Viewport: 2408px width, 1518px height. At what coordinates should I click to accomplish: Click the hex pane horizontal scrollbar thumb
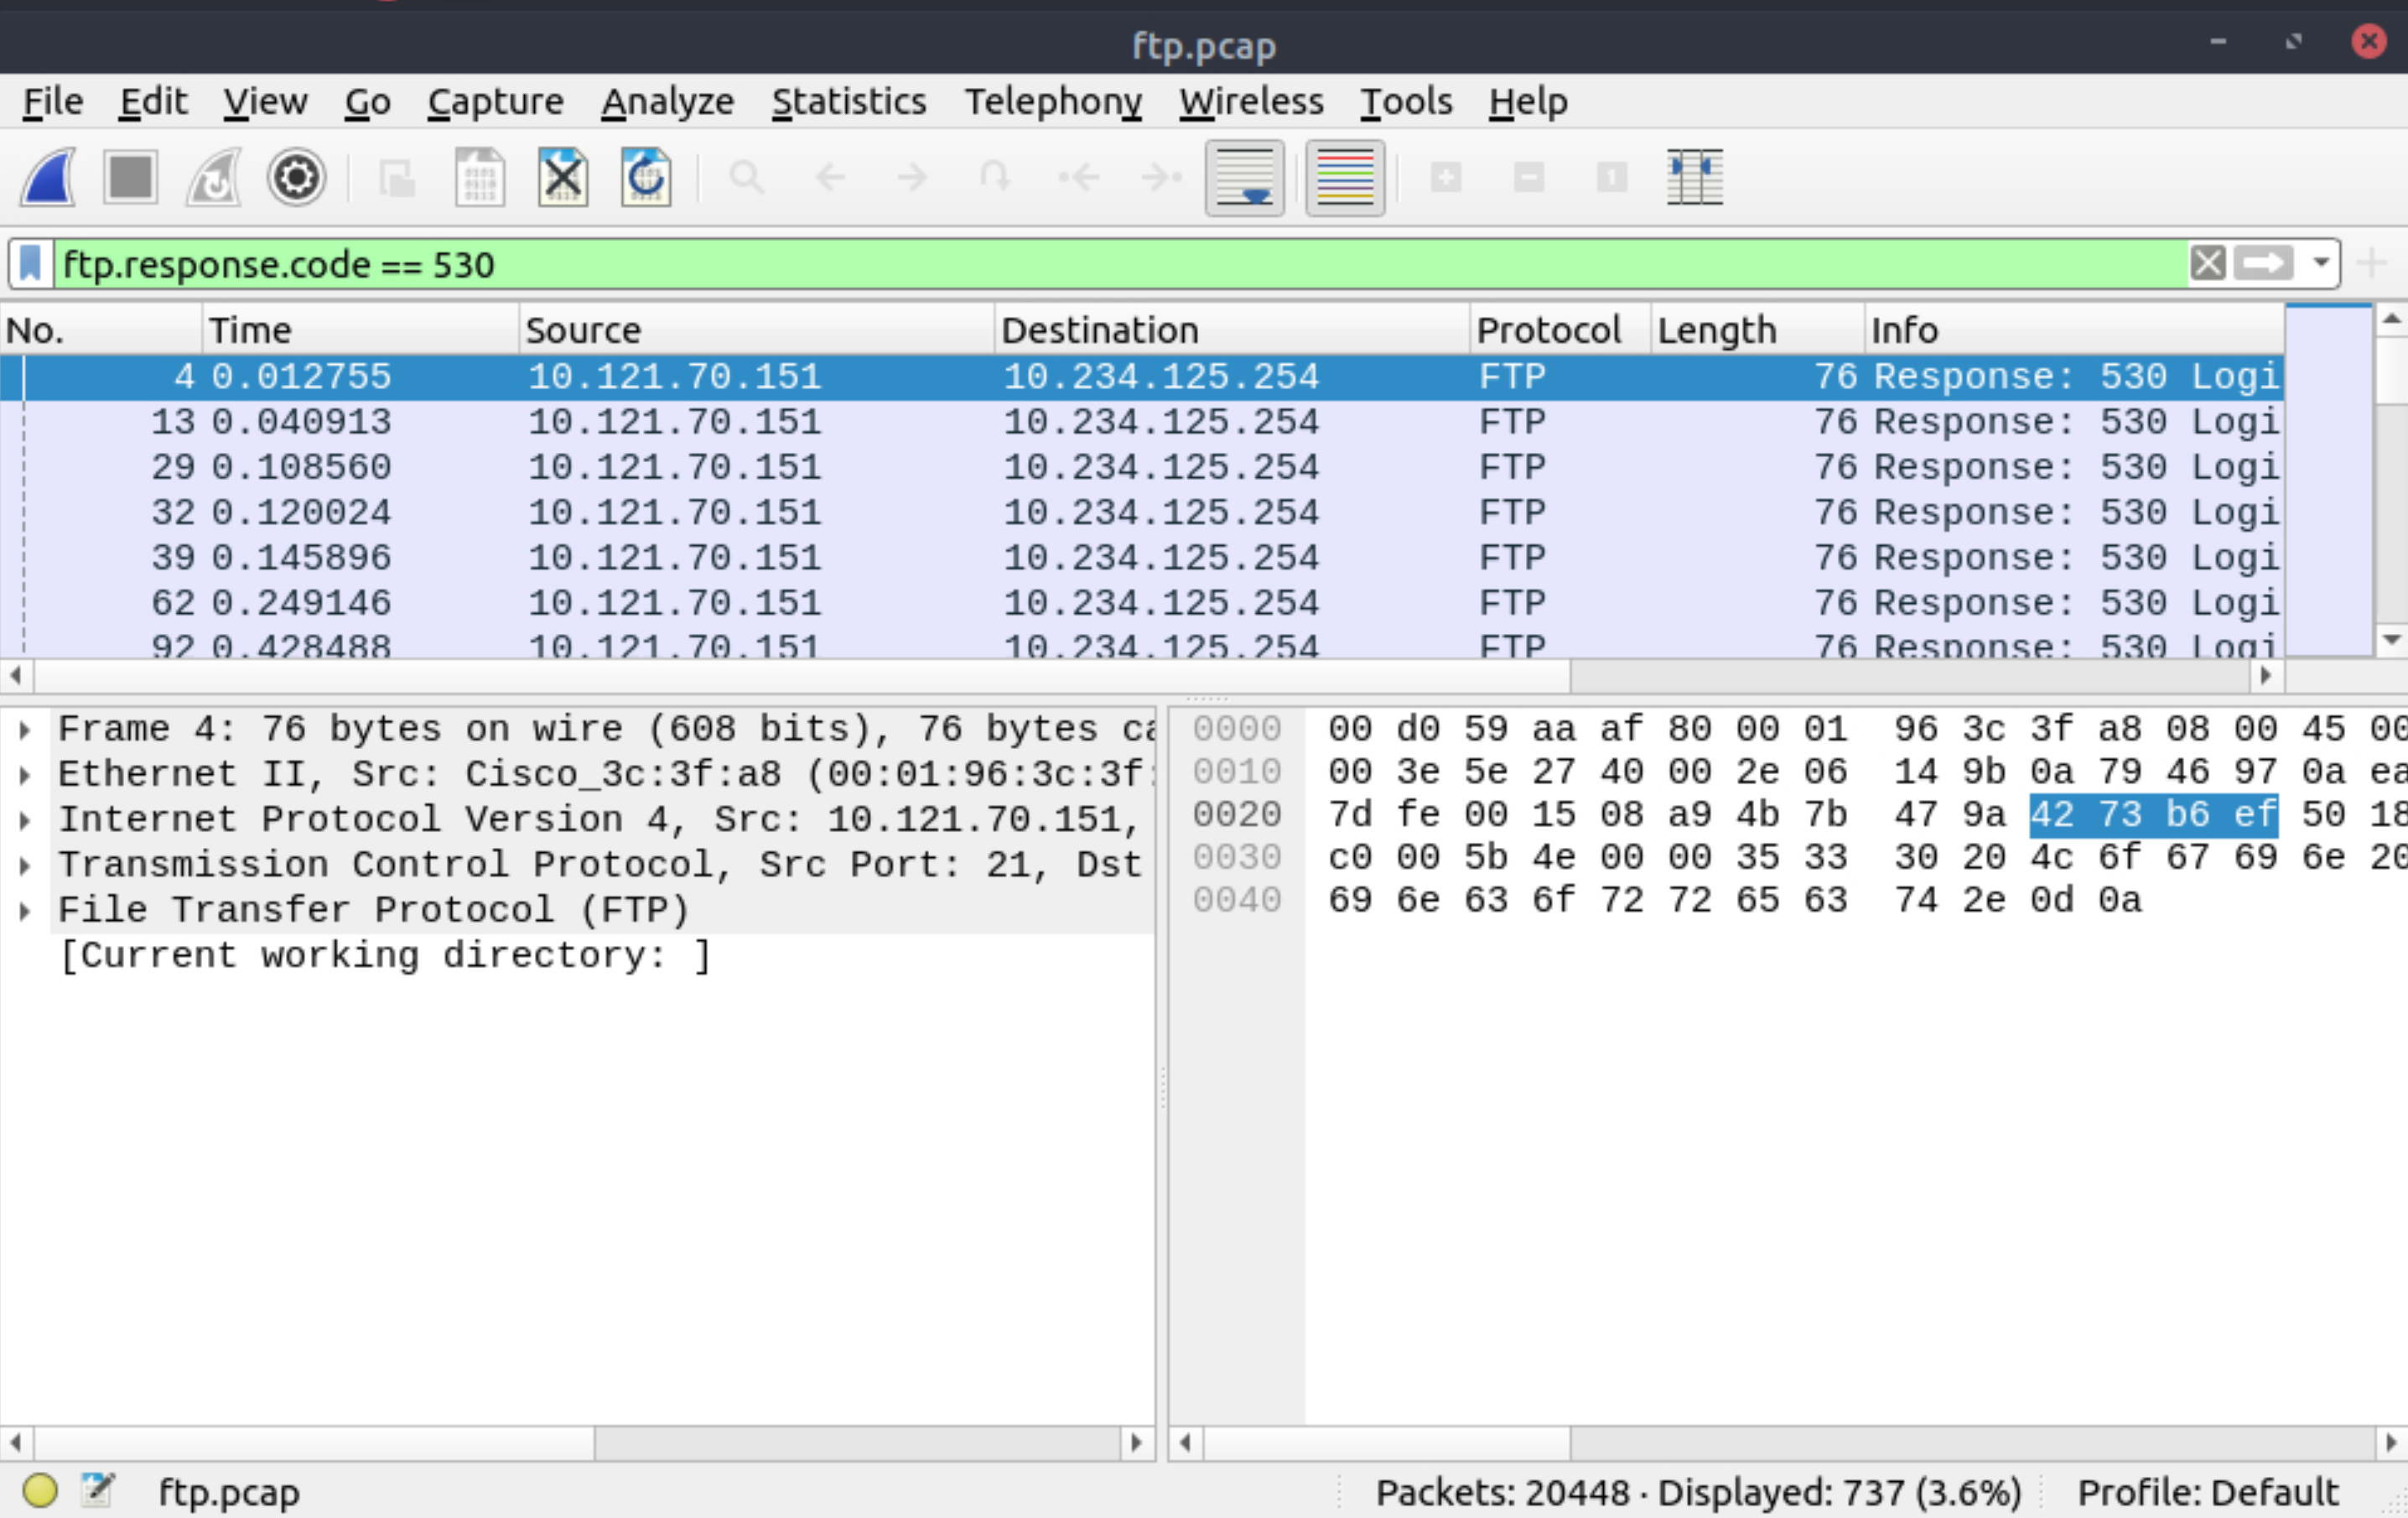point(1387,1443)
